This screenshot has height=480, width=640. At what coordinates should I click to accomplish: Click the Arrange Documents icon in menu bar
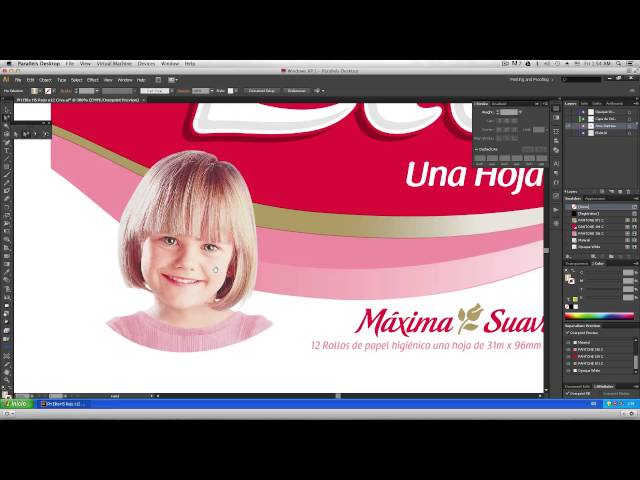(173, 80)
